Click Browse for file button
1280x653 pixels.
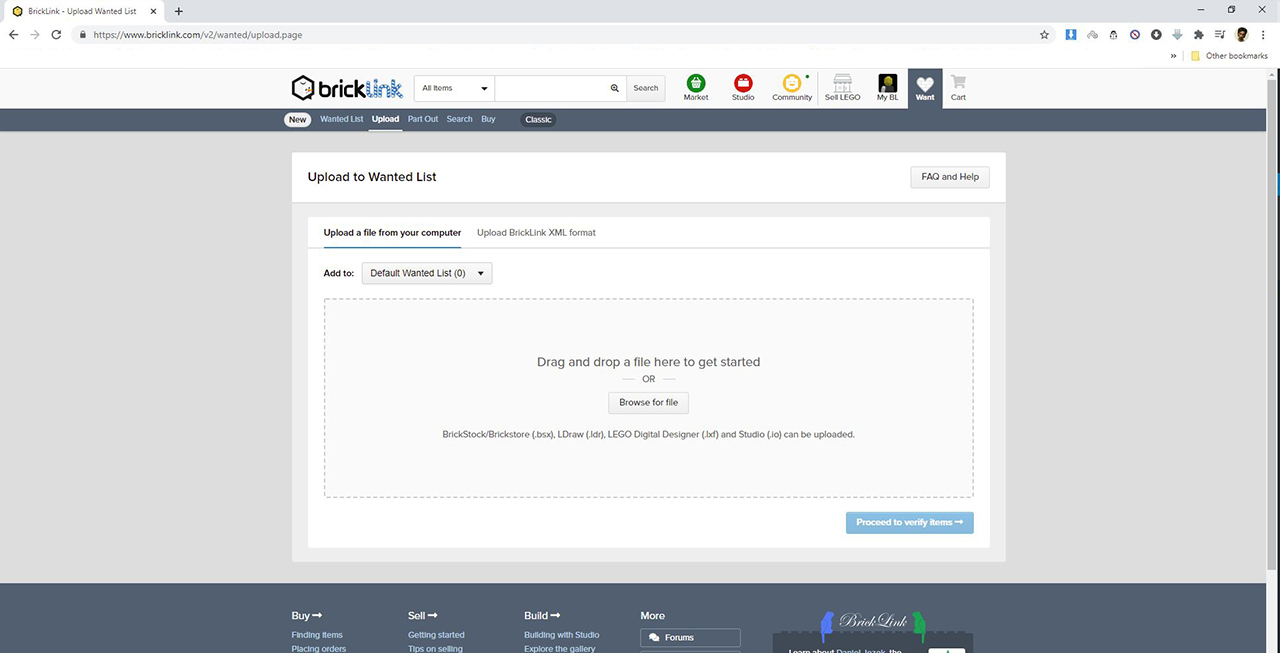(x=648, y=402)
